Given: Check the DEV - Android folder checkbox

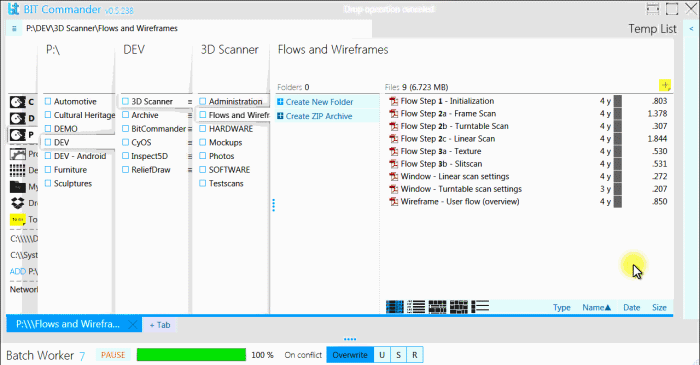Looking at the screenshot, I should click(x=48, y=156).
